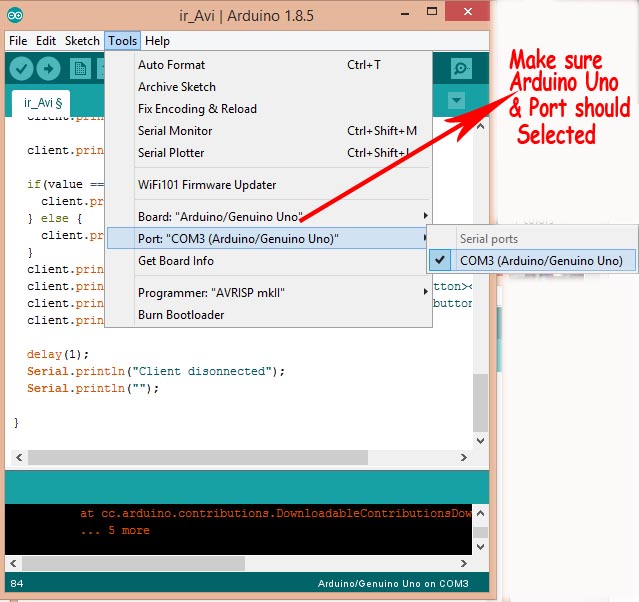The width and height of the screenshot is (639, 602).
Task: Close the Tools menu from menubar
Action: coord(122,41)
